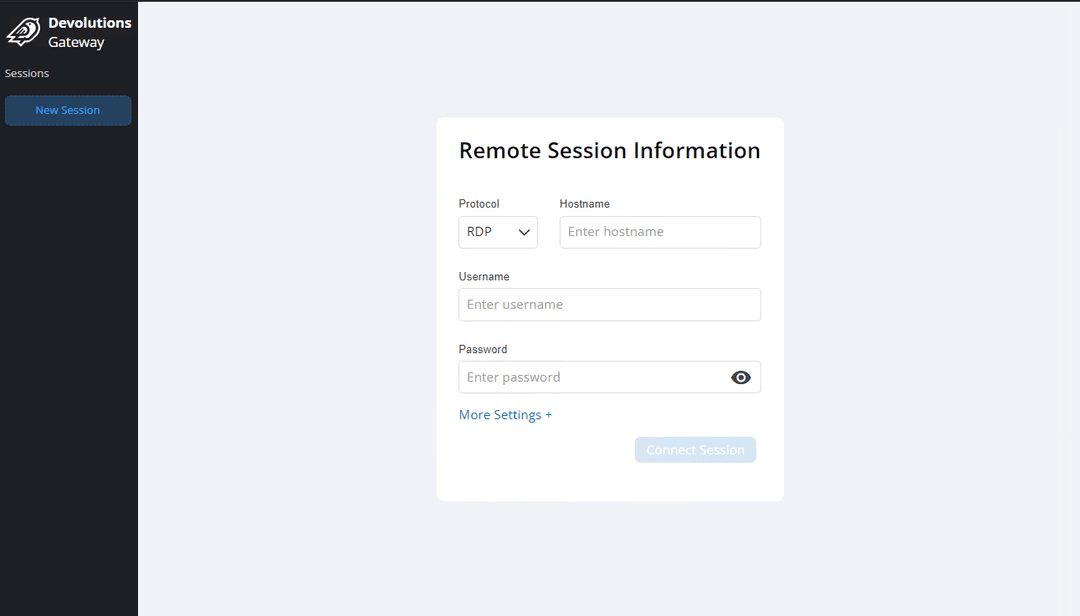The width and height of the screenshot is (1080, 616).
Task: Click the Remote Session Information heading
Action: (x=609, y=151)
